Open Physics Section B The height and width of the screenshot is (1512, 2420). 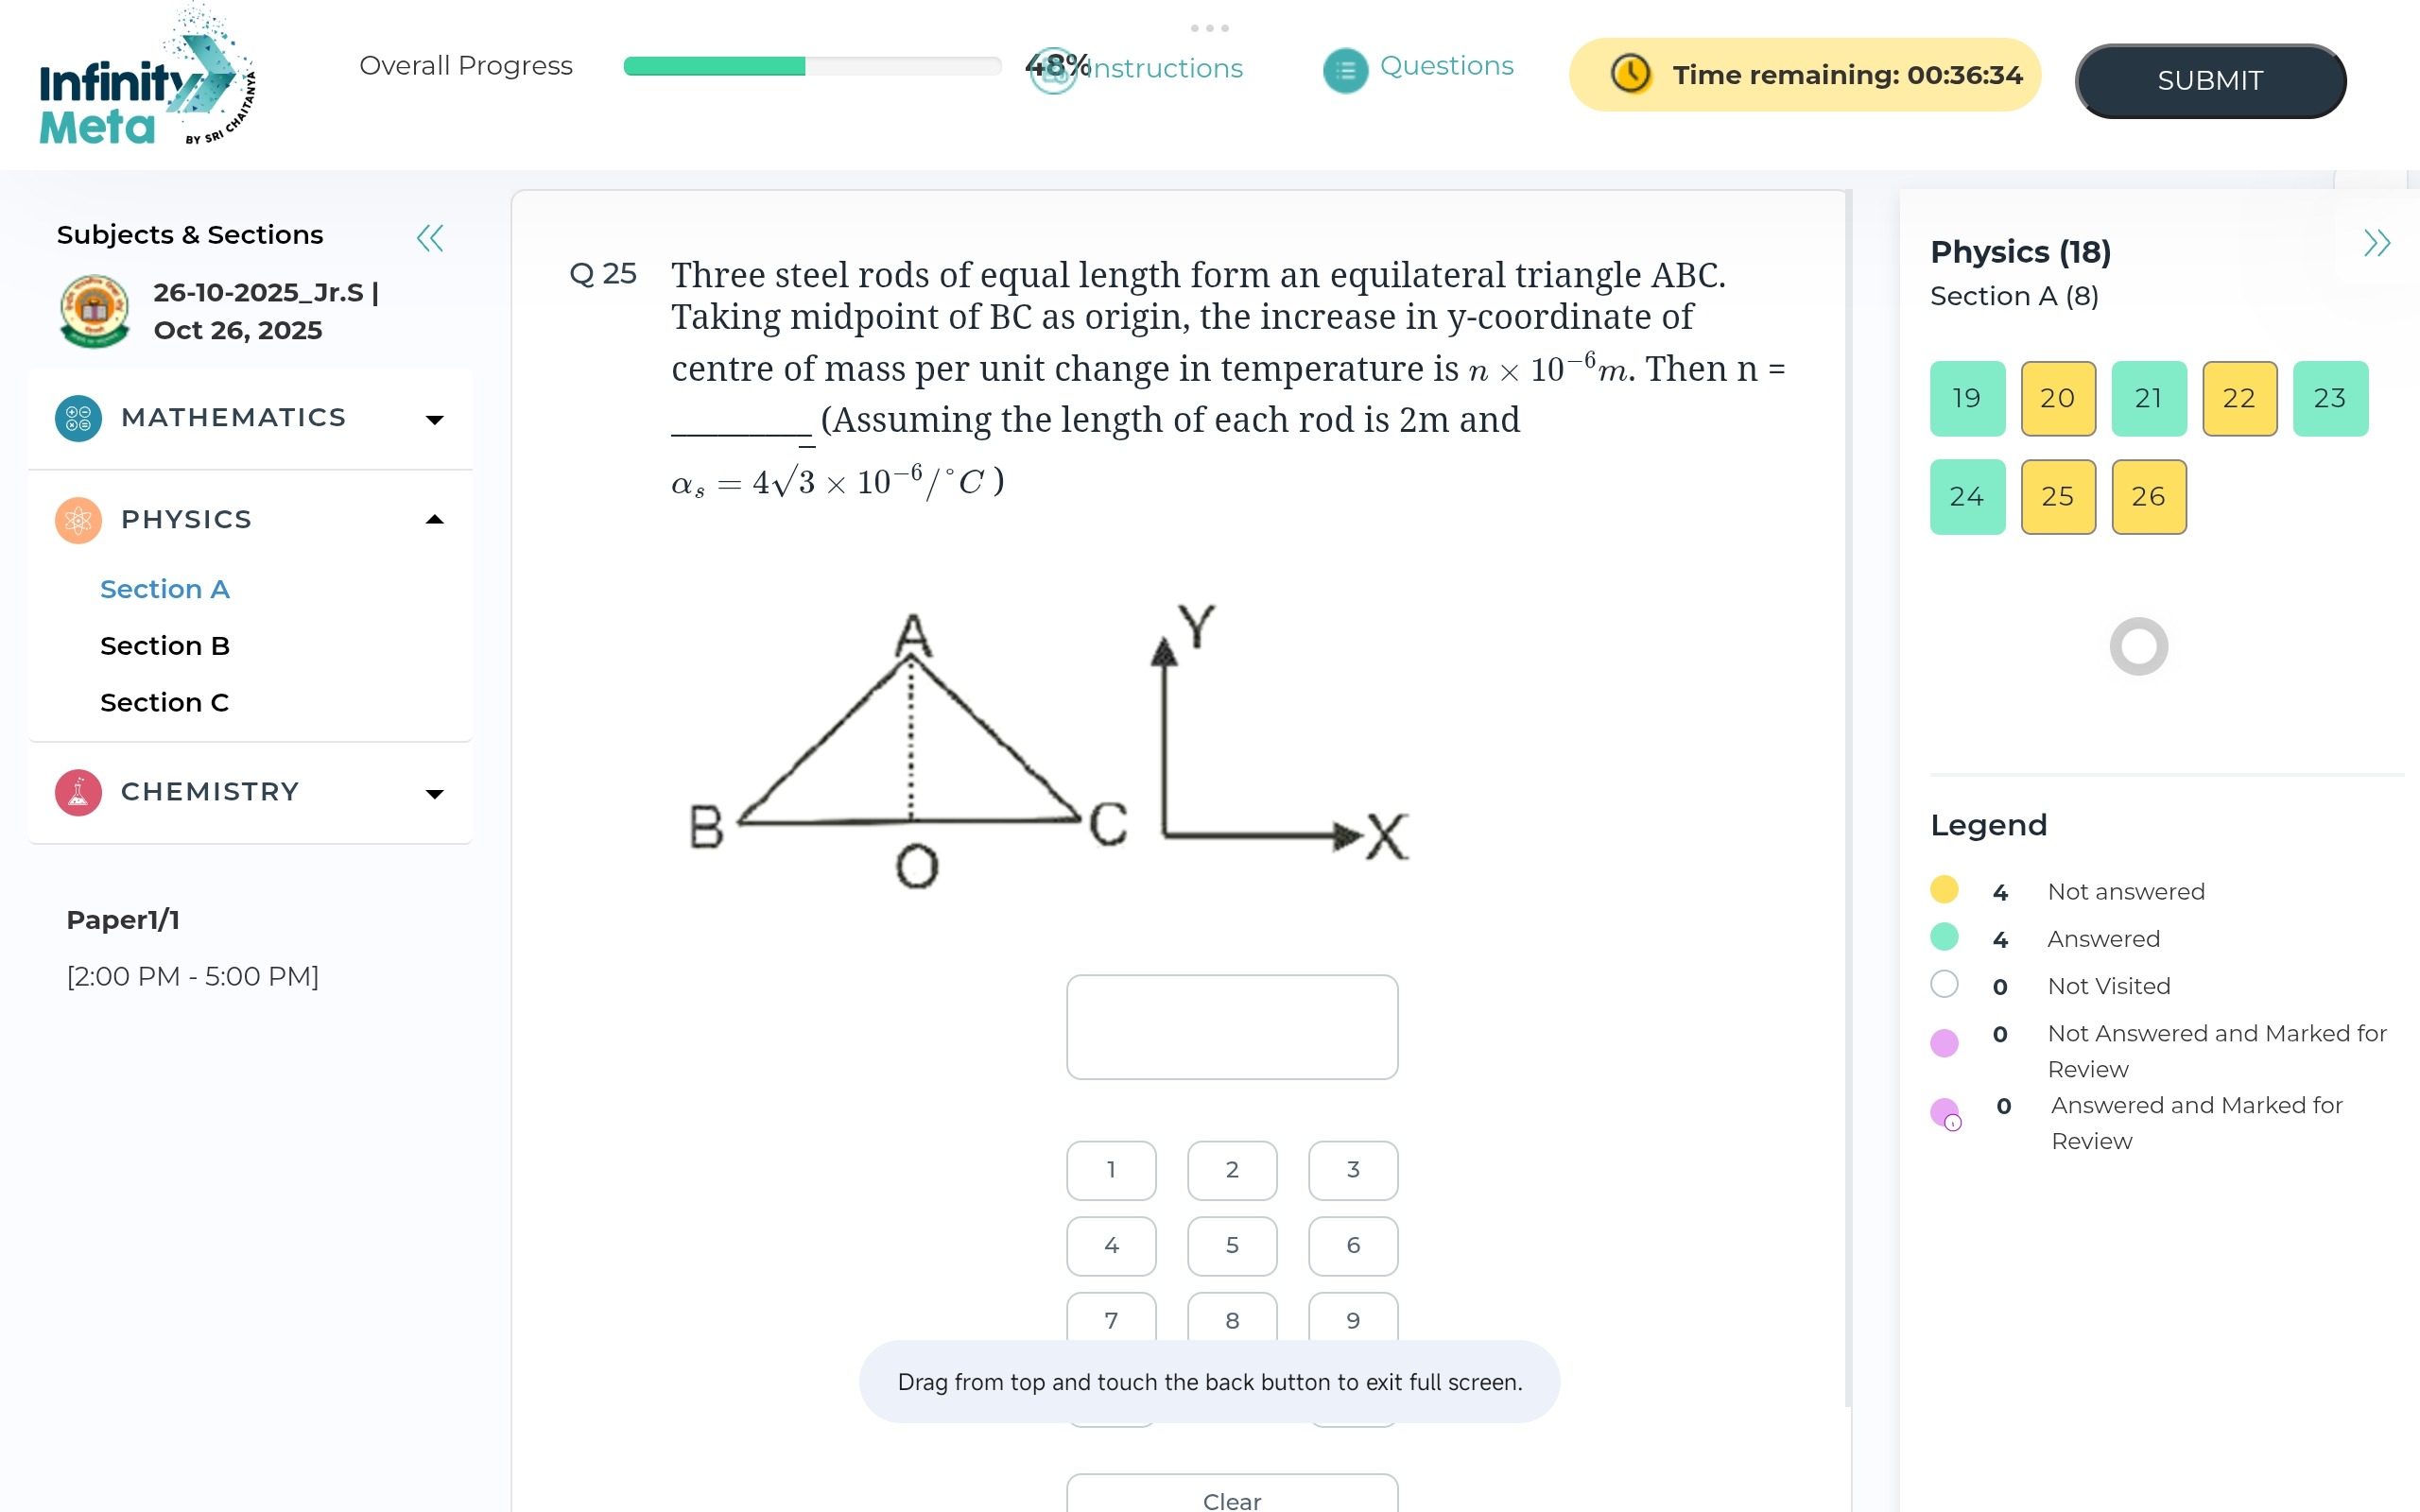coord(165,646)
